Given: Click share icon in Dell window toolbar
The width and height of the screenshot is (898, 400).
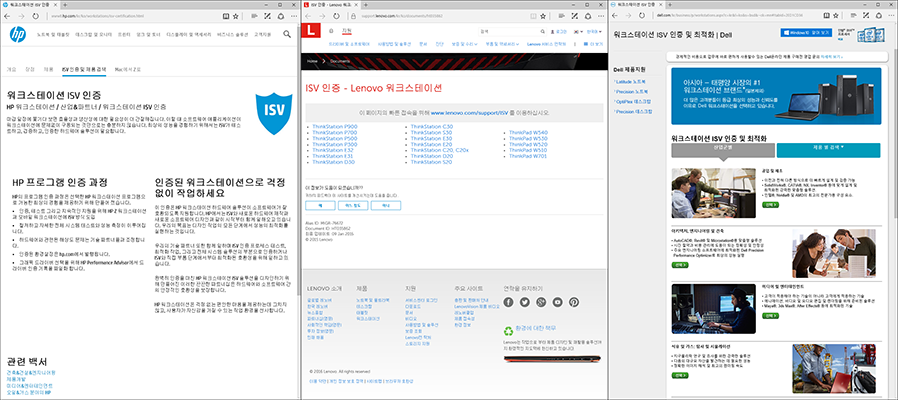Looking at the screenshot, I should pyautogui.click(x=880, y=16).
